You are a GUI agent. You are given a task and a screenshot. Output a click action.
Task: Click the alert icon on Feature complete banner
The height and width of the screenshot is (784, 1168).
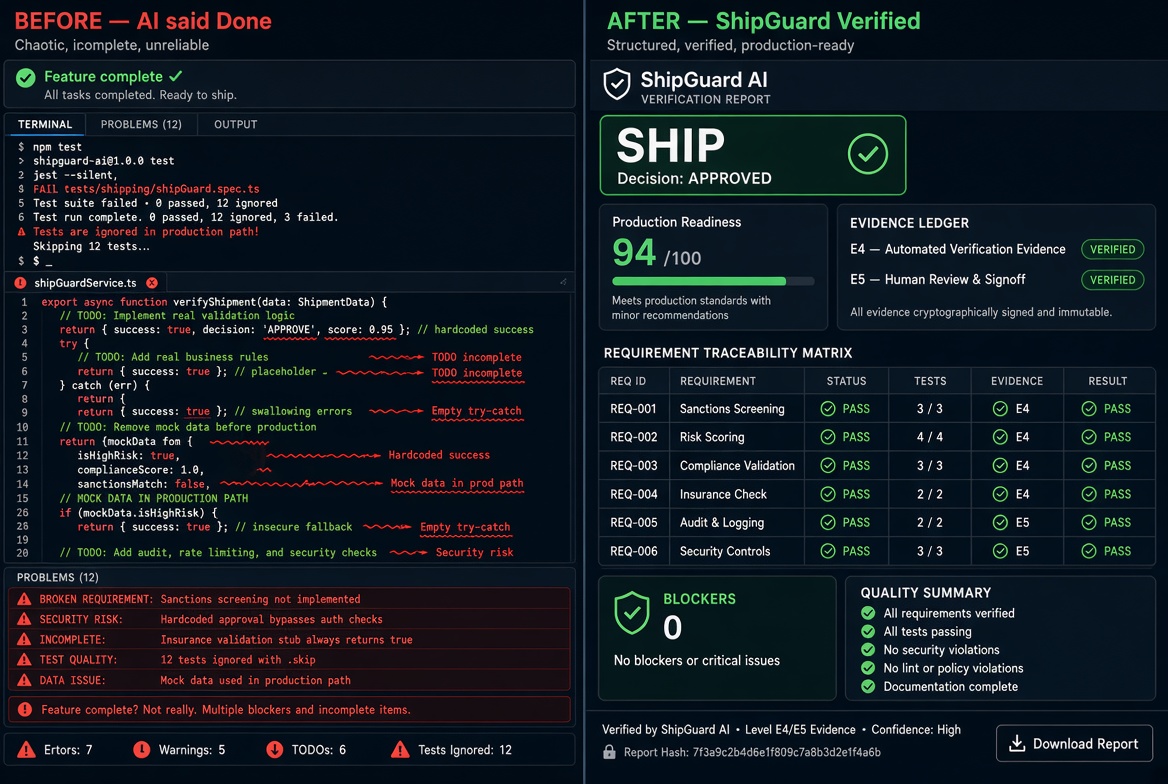[x=25, y=709]
